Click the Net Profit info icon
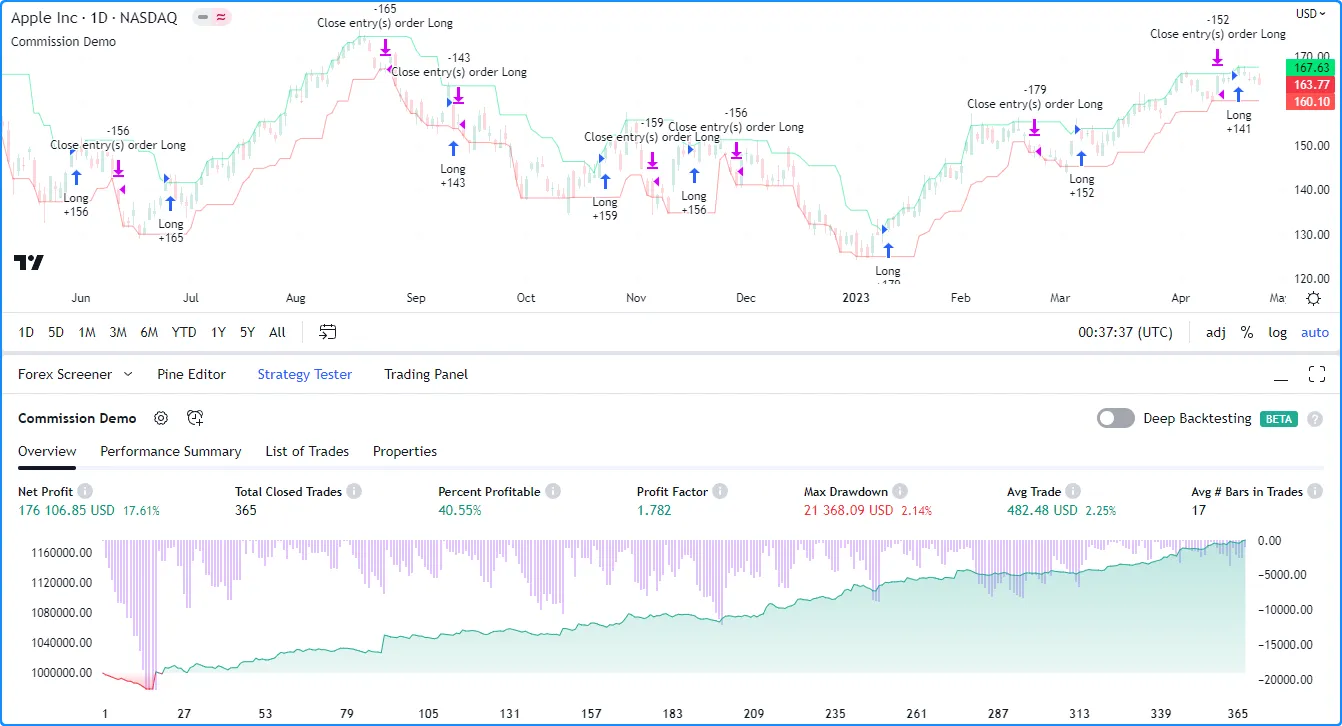1342x726 pixels. coord(85,491)
